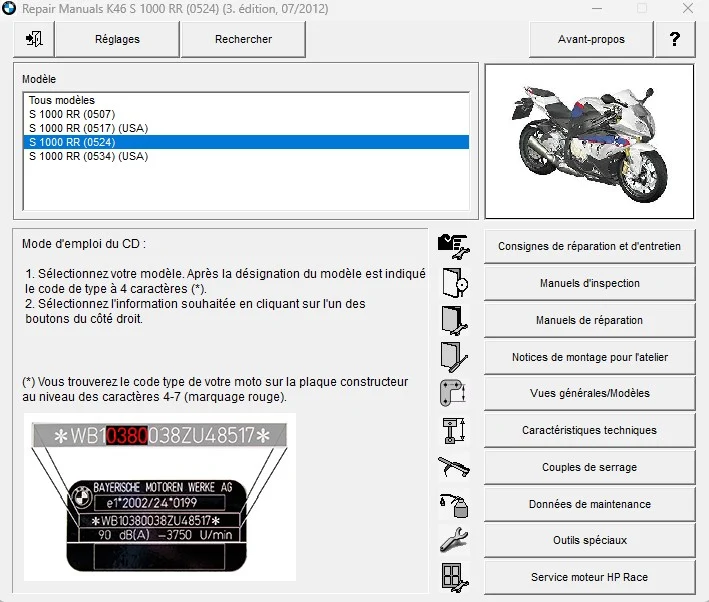Click the workshop assembly notice icon

454,357
